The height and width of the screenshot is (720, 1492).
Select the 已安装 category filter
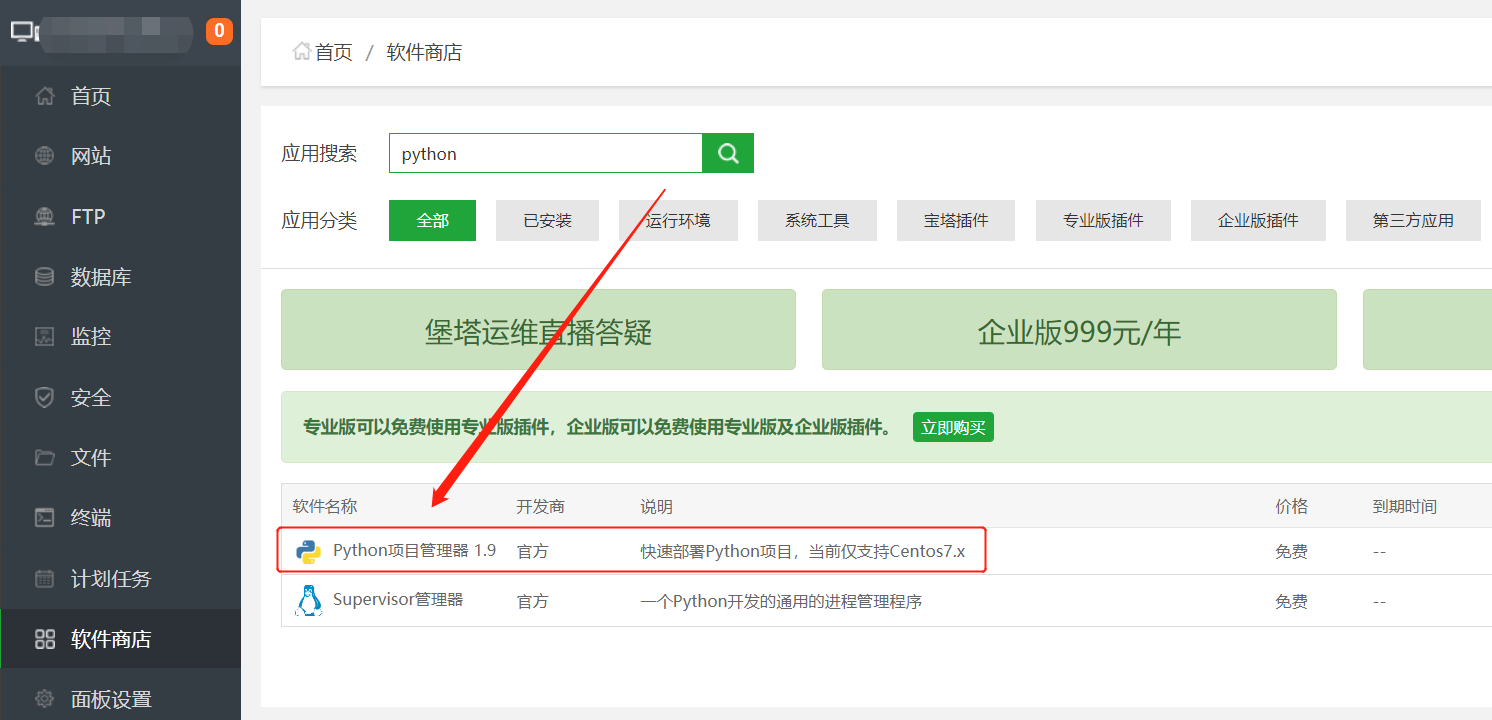(547, 220)
